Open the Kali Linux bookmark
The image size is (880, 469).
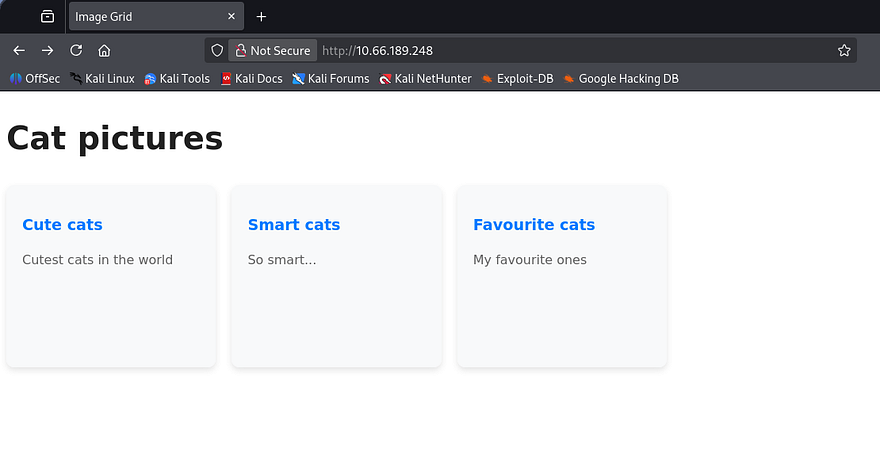(x=102, y=78)
